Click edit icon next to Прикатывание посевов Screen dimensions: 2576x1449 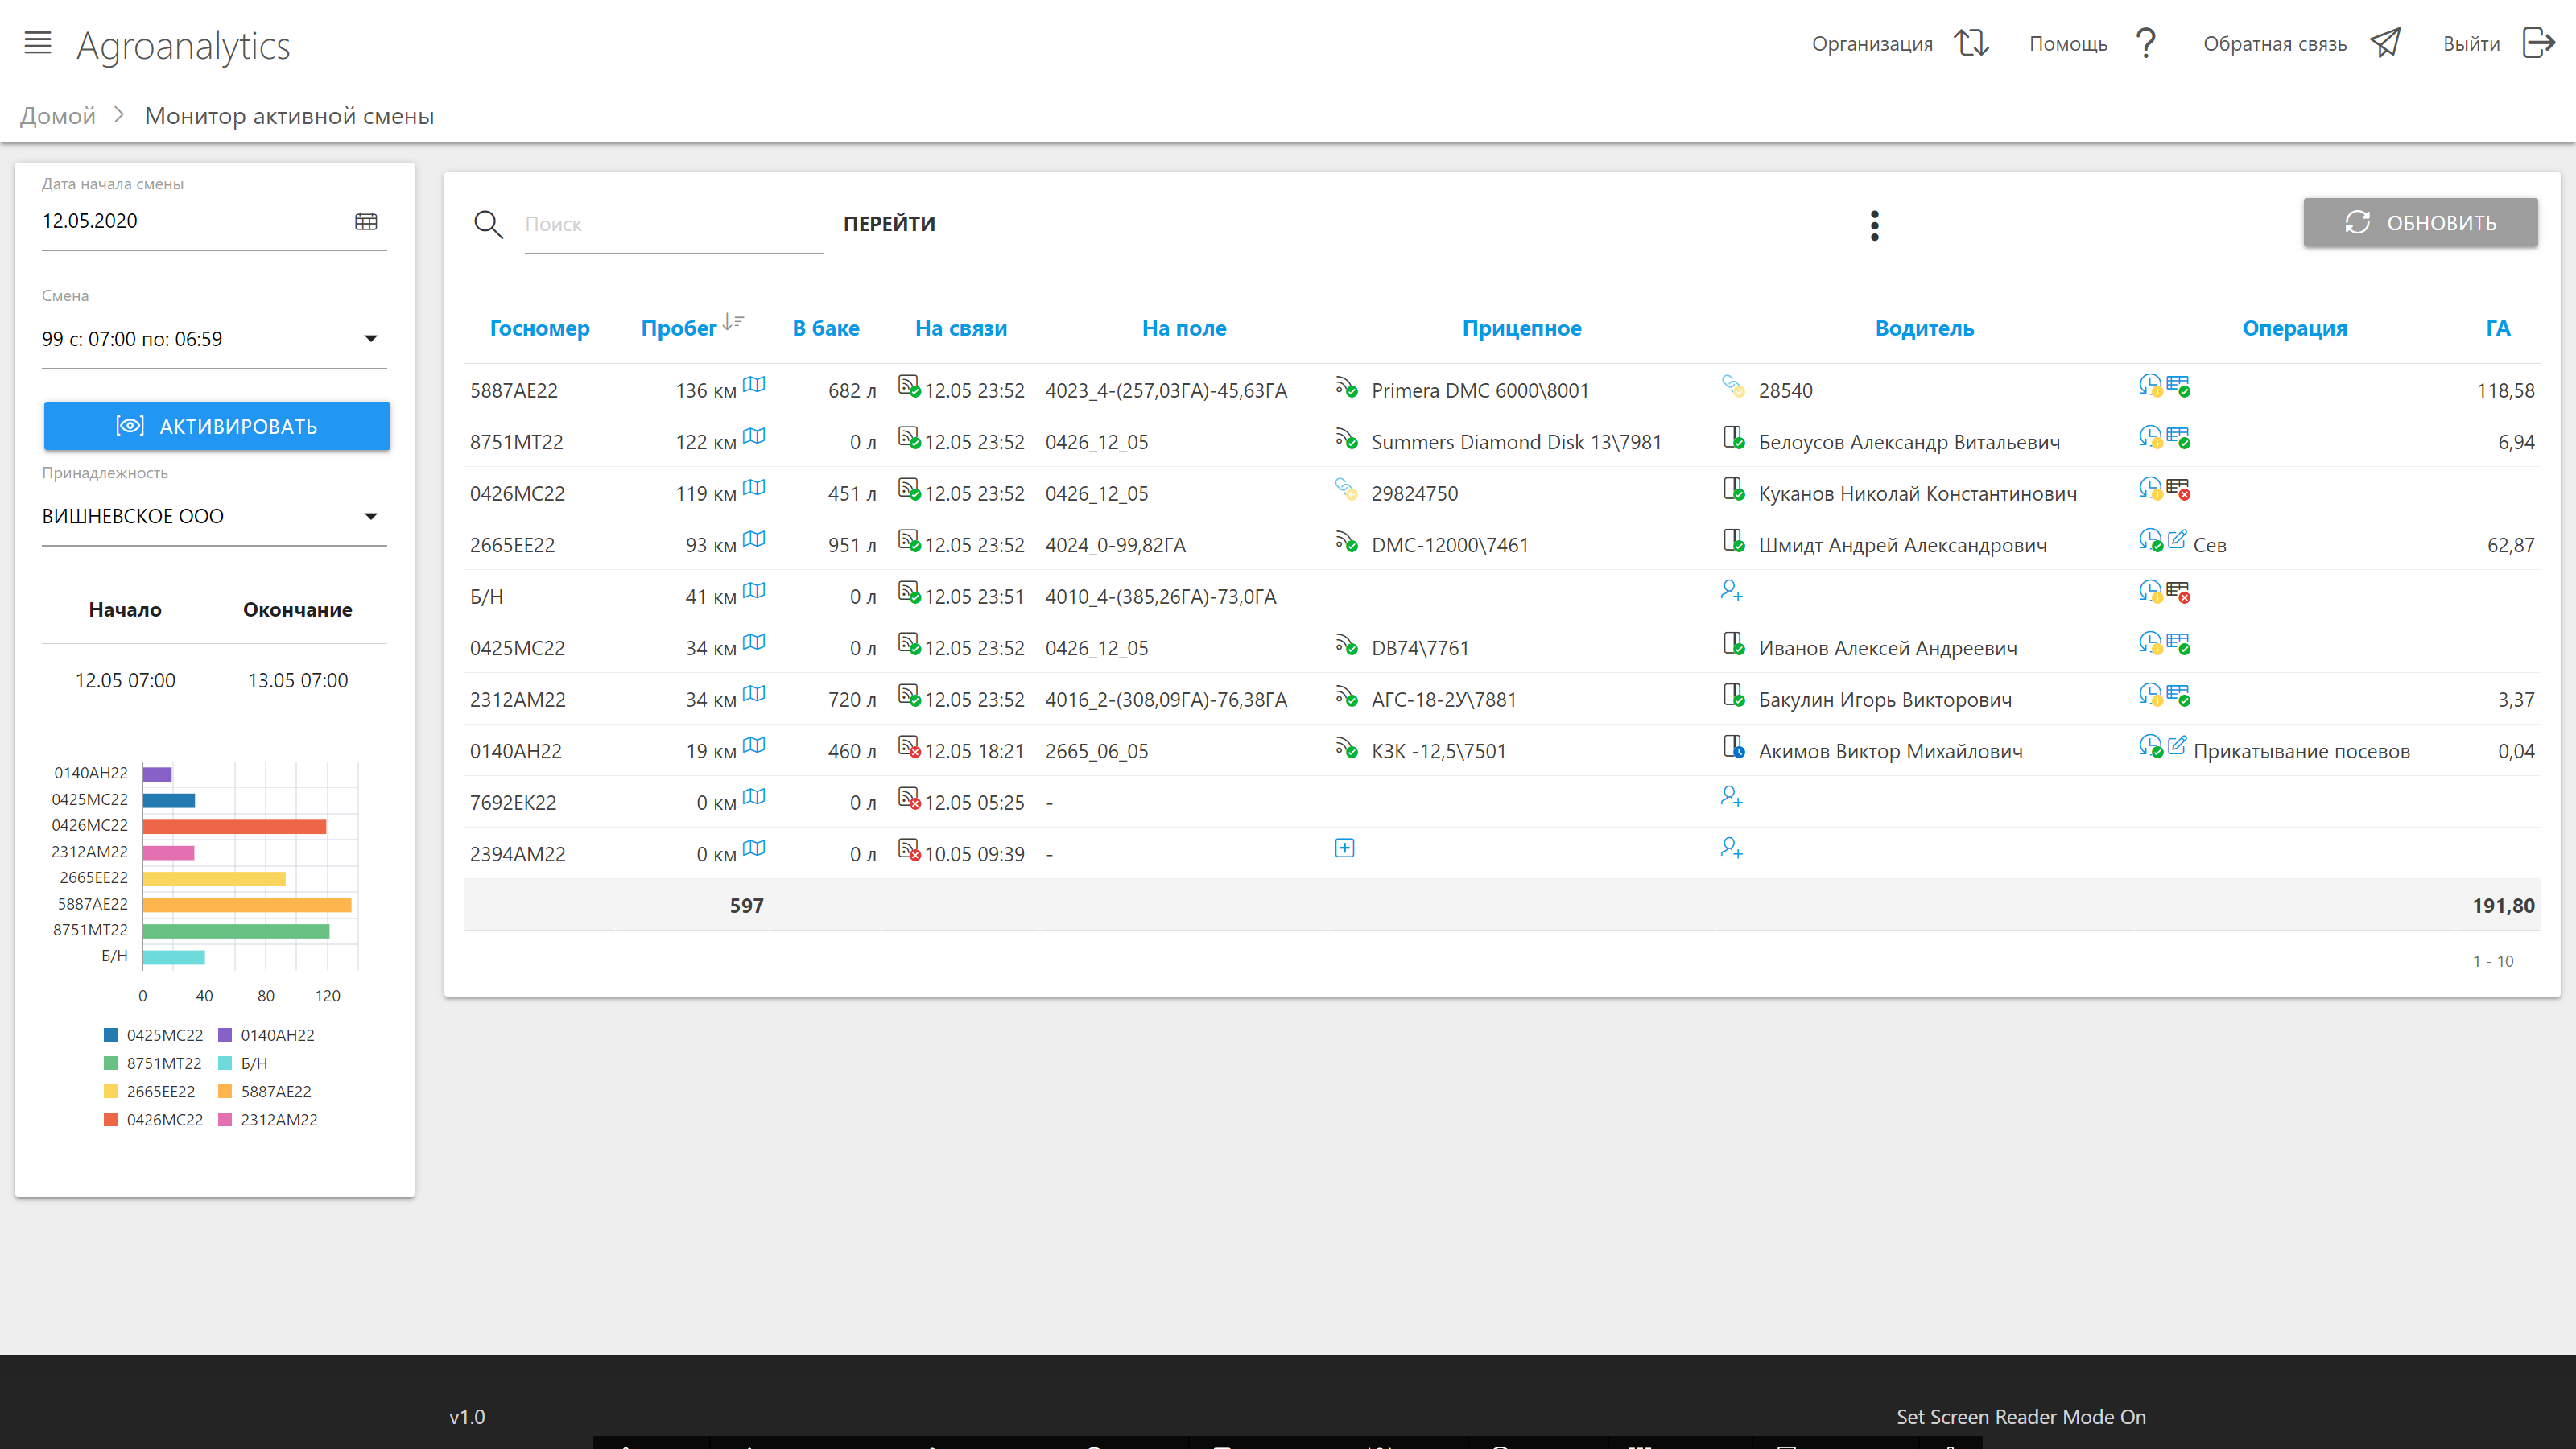2177,746
